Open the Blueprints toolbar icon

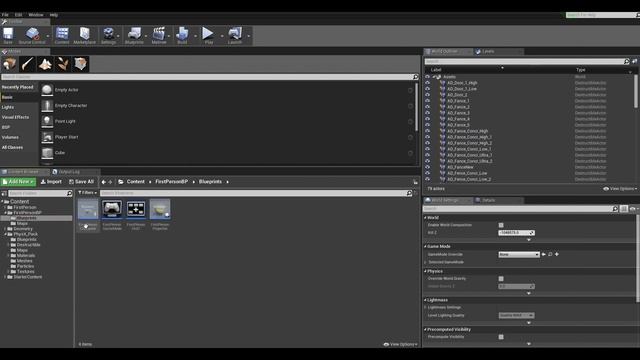(134, 34)
